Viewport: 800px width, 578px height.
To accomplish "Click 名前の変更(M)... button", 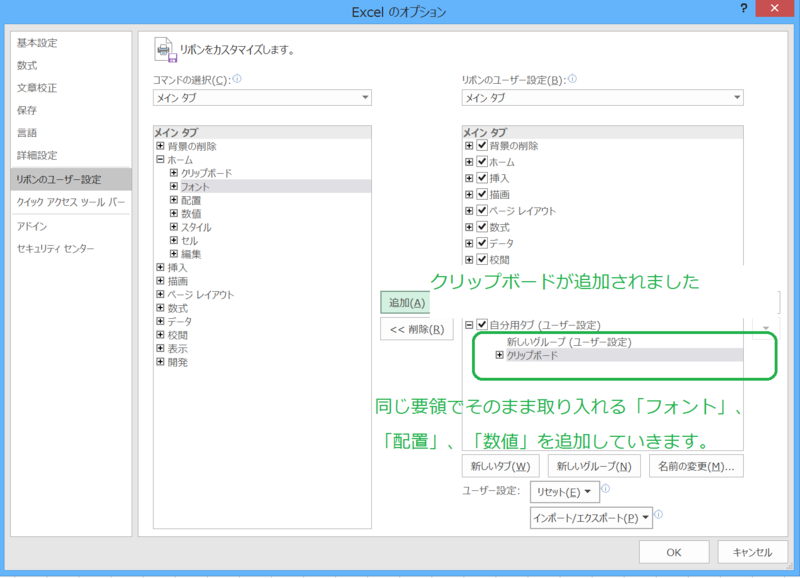I will click(x=696, y=466).
